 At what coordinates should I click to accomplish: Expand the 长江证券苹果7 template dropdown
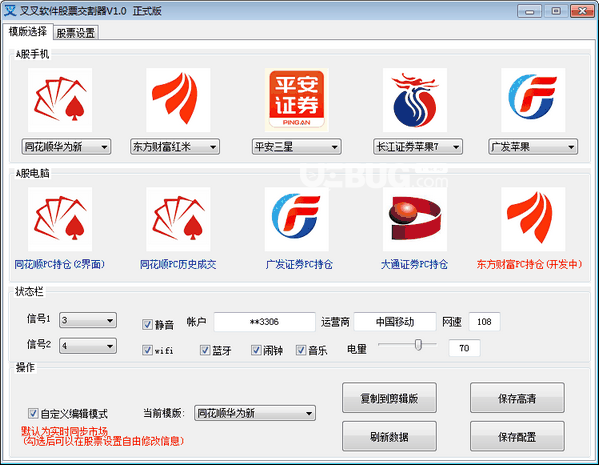click(418, 147)
